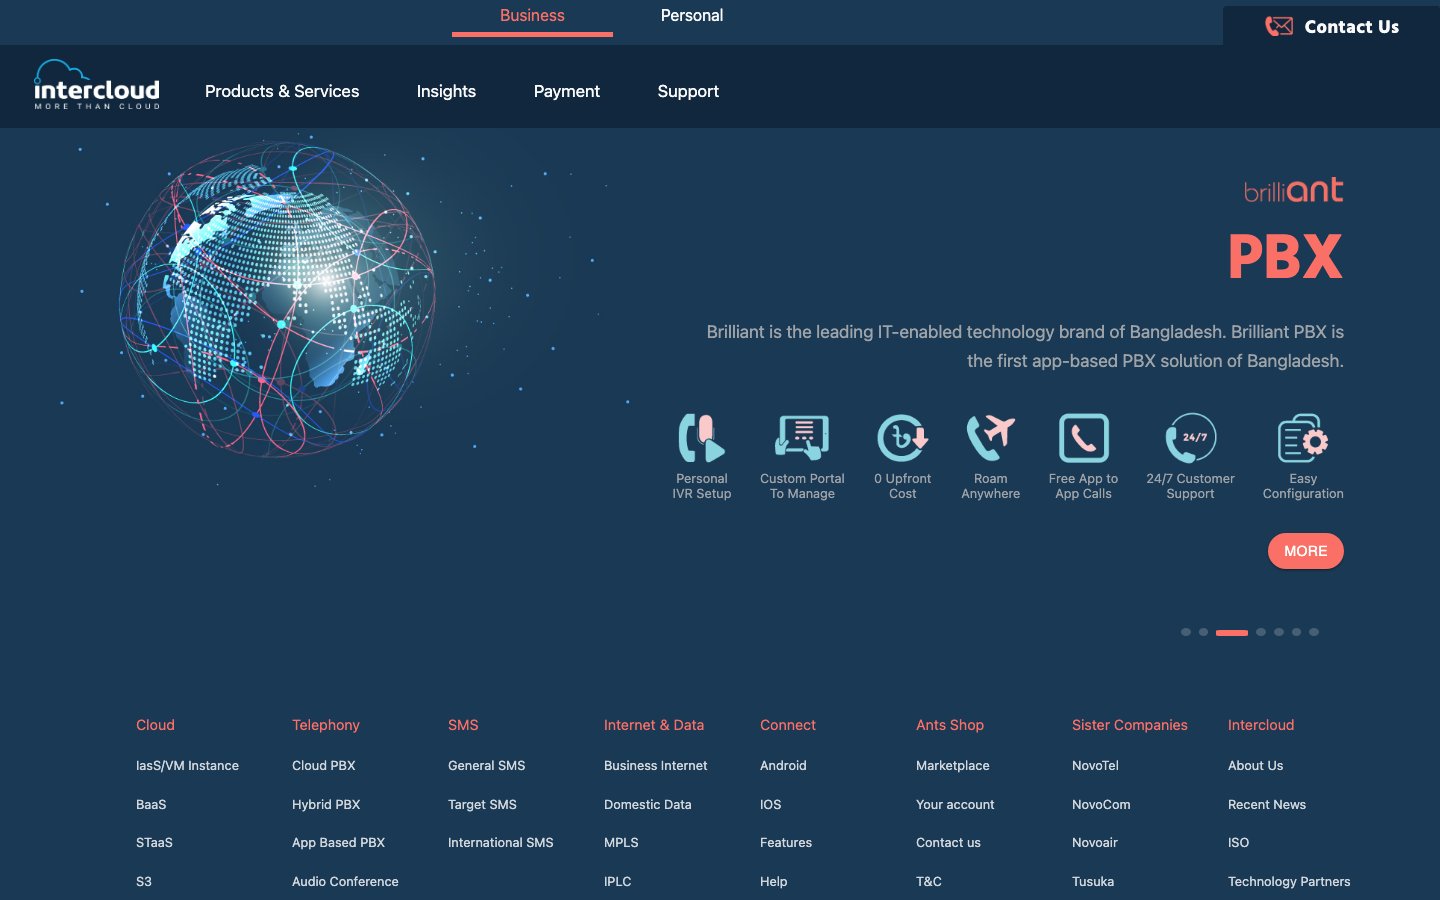Open the Audio Conference link
Screen dimensions: 1440x900
point(345,882)
